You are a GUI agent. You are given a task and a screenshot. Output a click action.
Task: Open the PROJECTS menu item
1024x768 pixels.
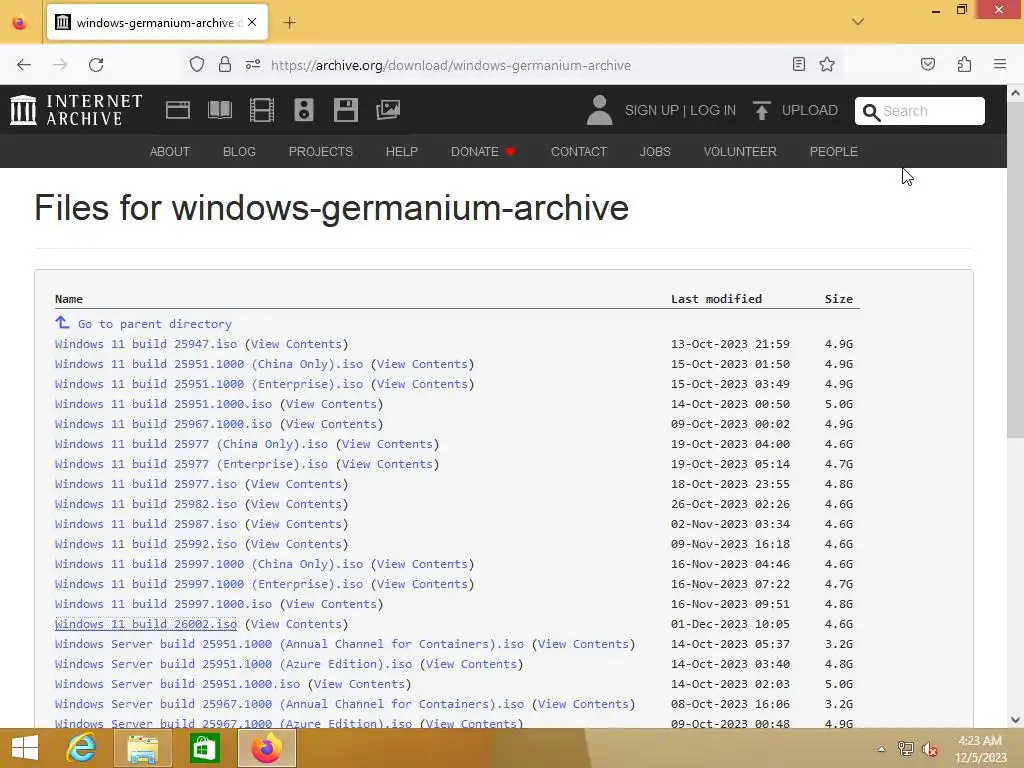point(321,152)
